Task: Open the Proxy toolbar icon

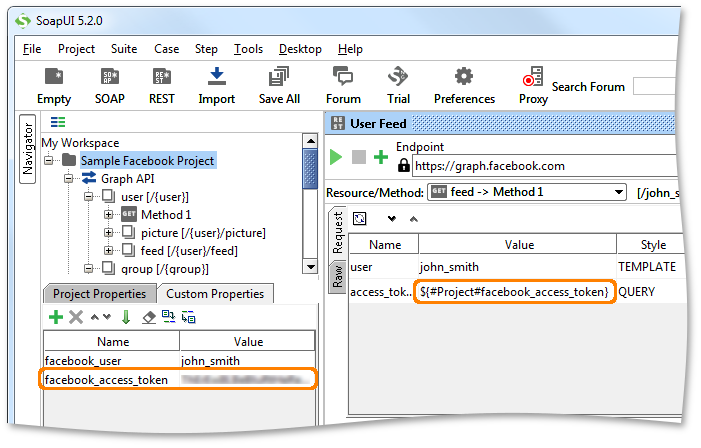Action: 533,86
